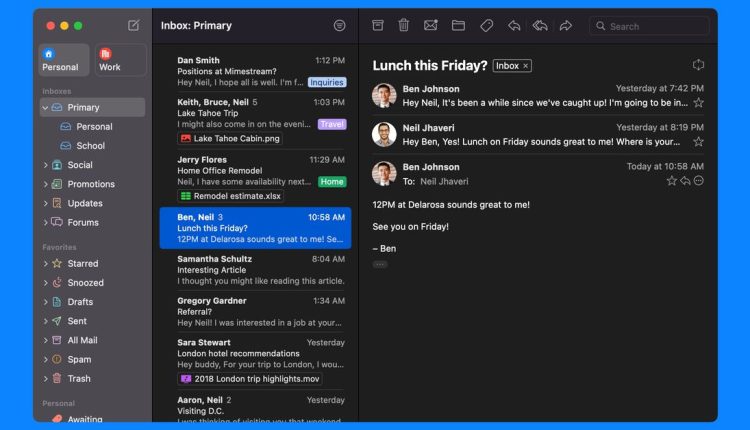Viewport: 750px width, 430px height.
Task: Open the label tag icon
Action: [486, 25]
